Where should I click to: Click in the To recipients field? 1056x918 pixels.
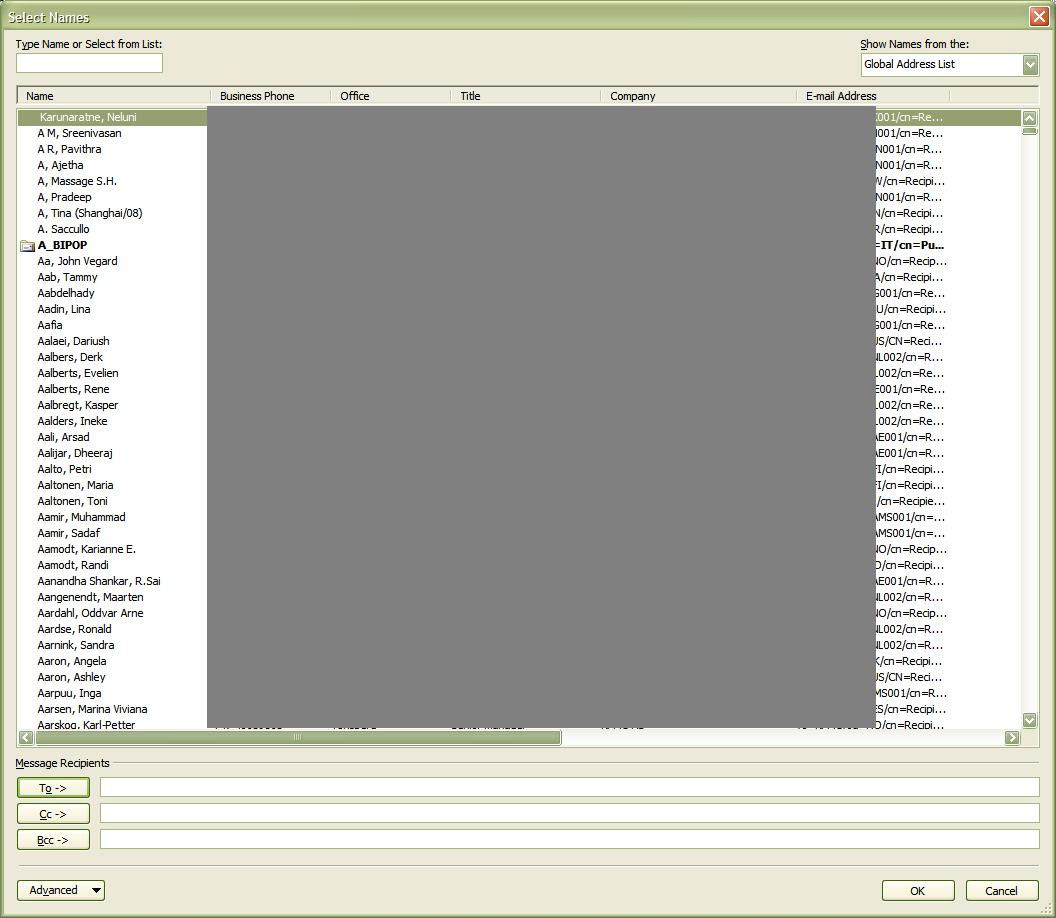point(568,788)
